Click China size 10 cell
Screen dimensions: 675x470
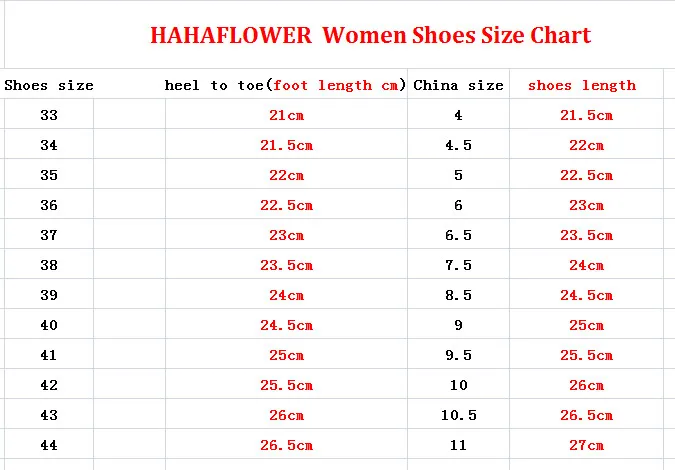coord(458,385)
